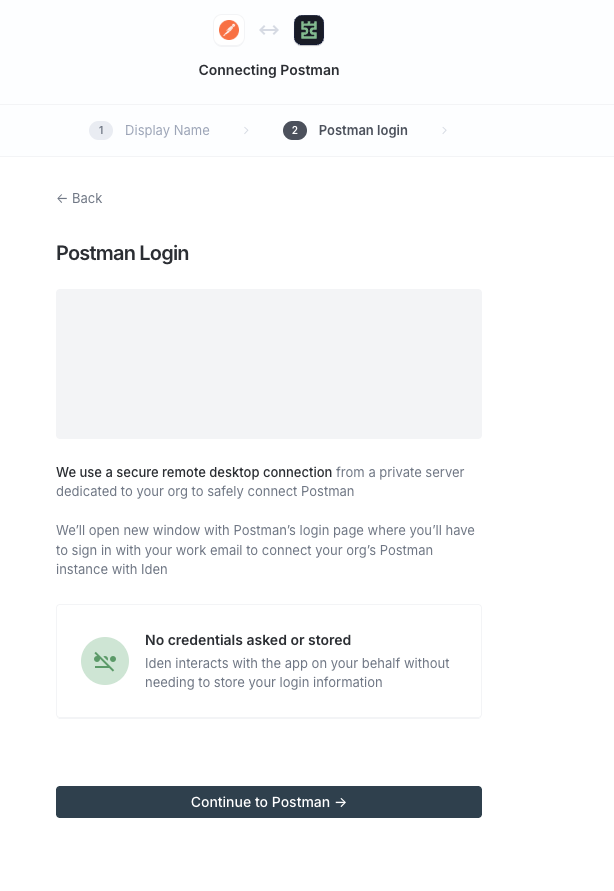Go back using the Back link
This screenshot has width=614, height=891.
pos(87,198)
